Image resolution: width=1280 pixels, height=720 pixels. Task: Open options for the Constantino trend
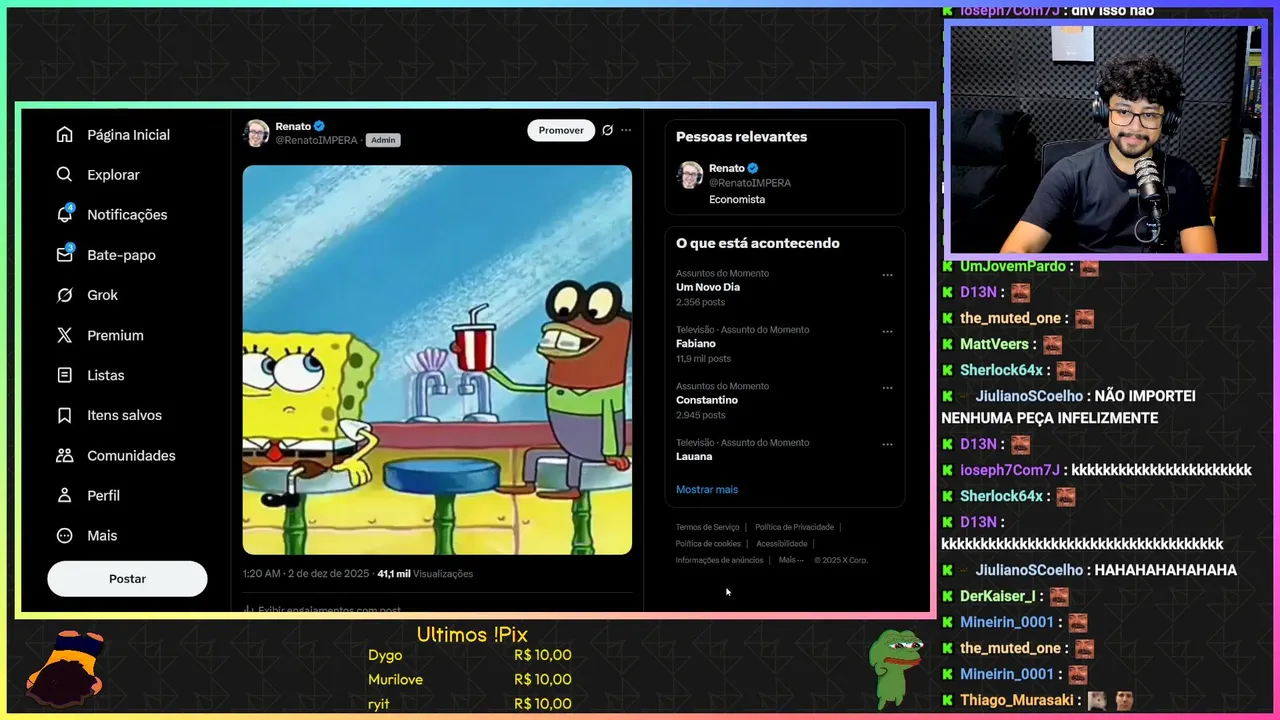tap(887, 387)
